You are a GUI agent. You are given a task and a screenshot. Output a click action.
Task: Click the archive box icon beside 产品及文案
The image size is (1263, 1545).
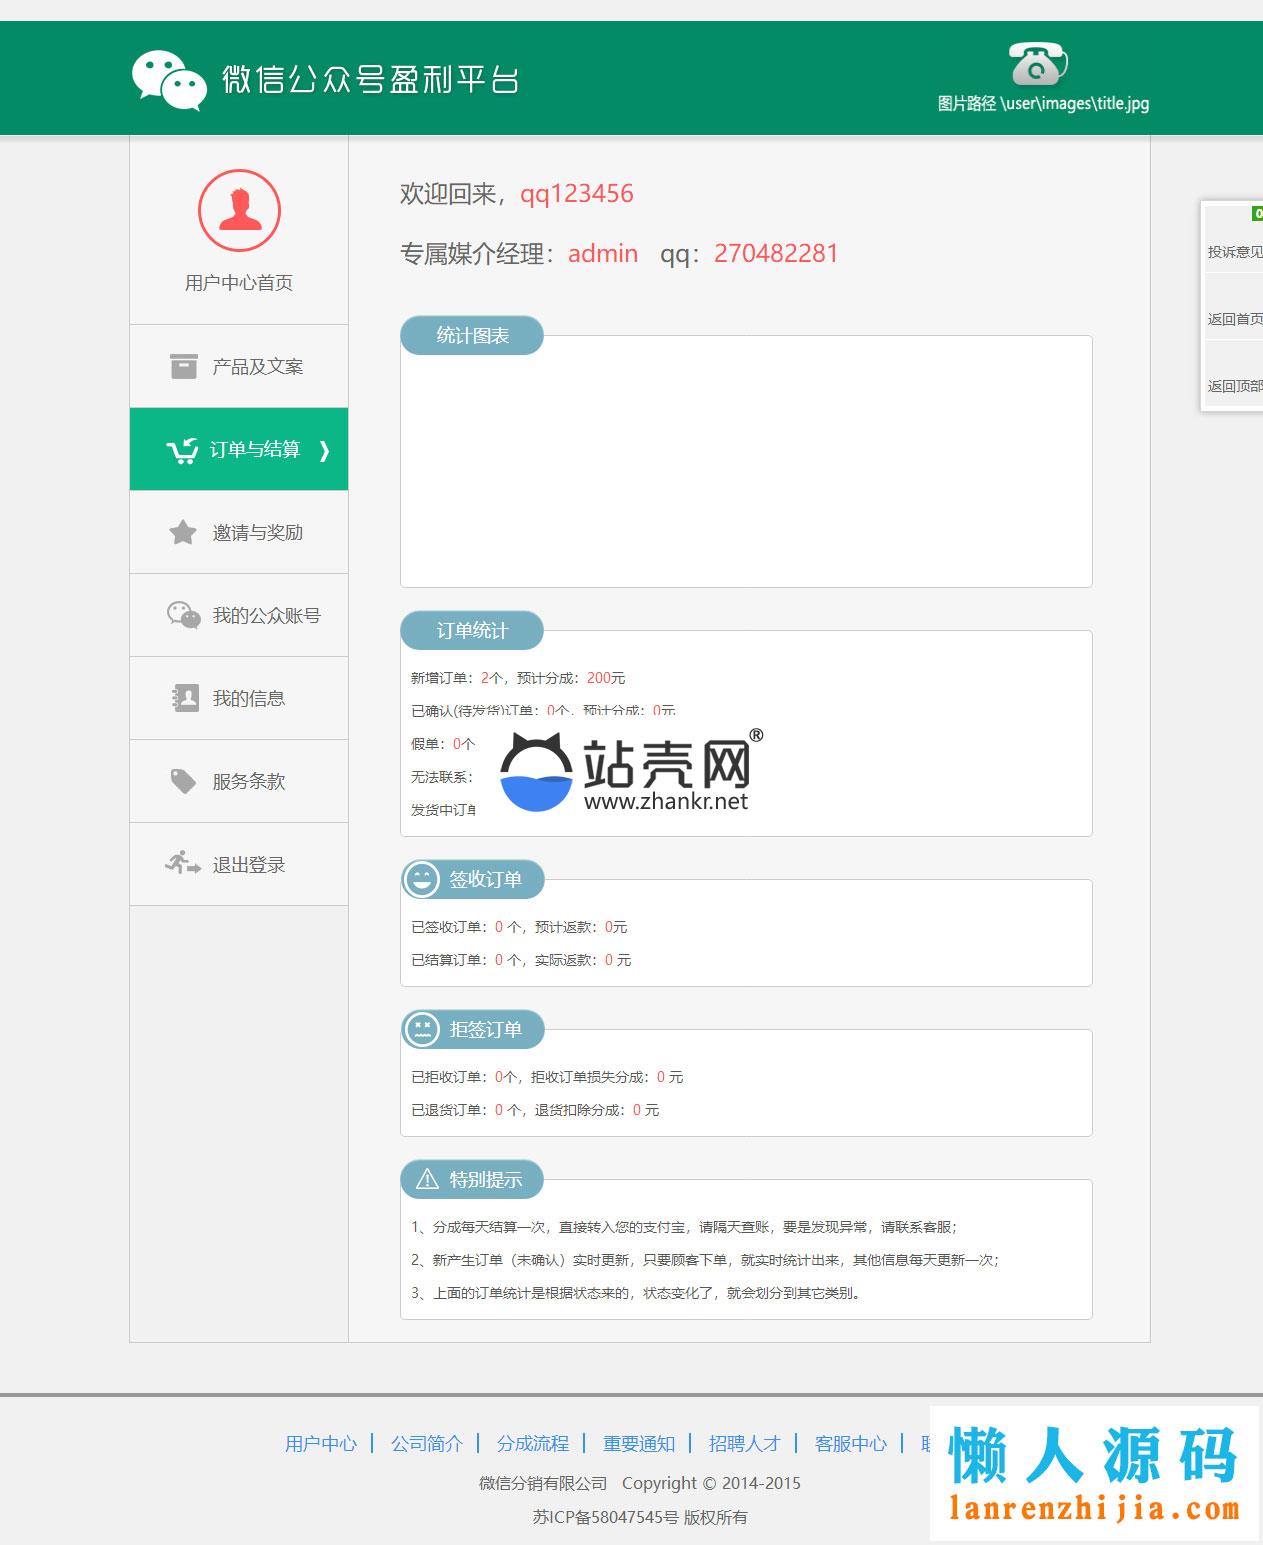click(x=183, y=366)
